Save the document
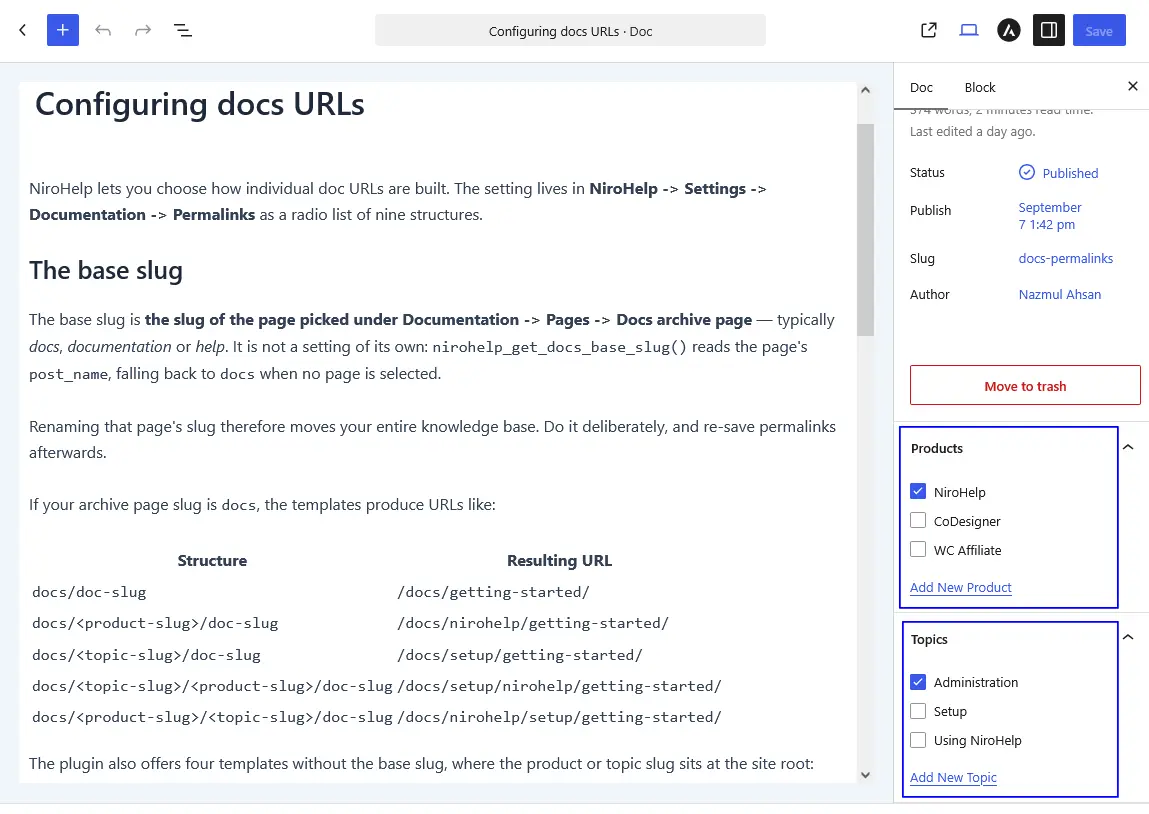1149x814 pixels. pos(1099,30)
